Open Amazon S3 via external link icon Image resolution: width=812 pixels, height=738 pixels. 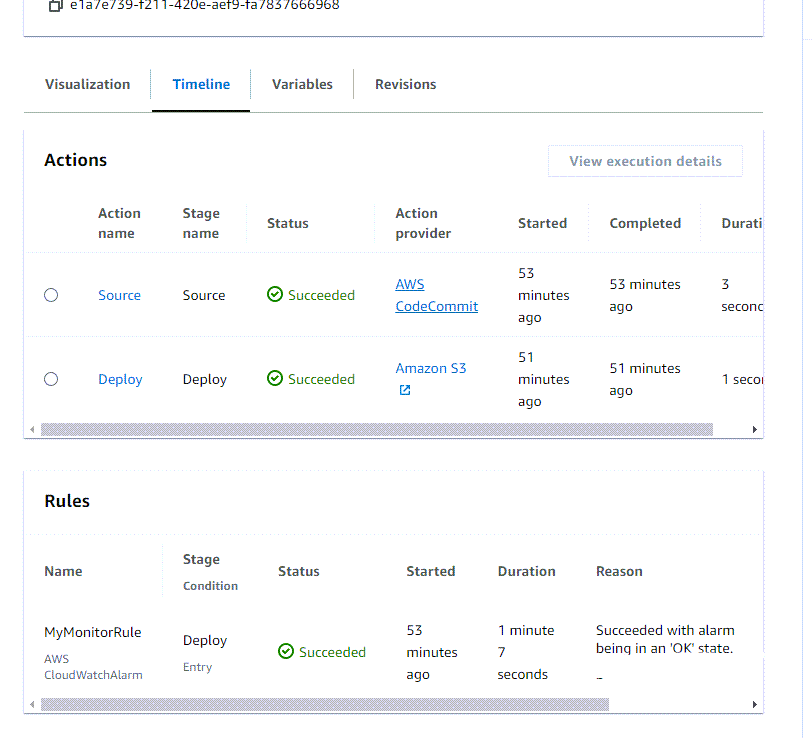click(404, 390)
